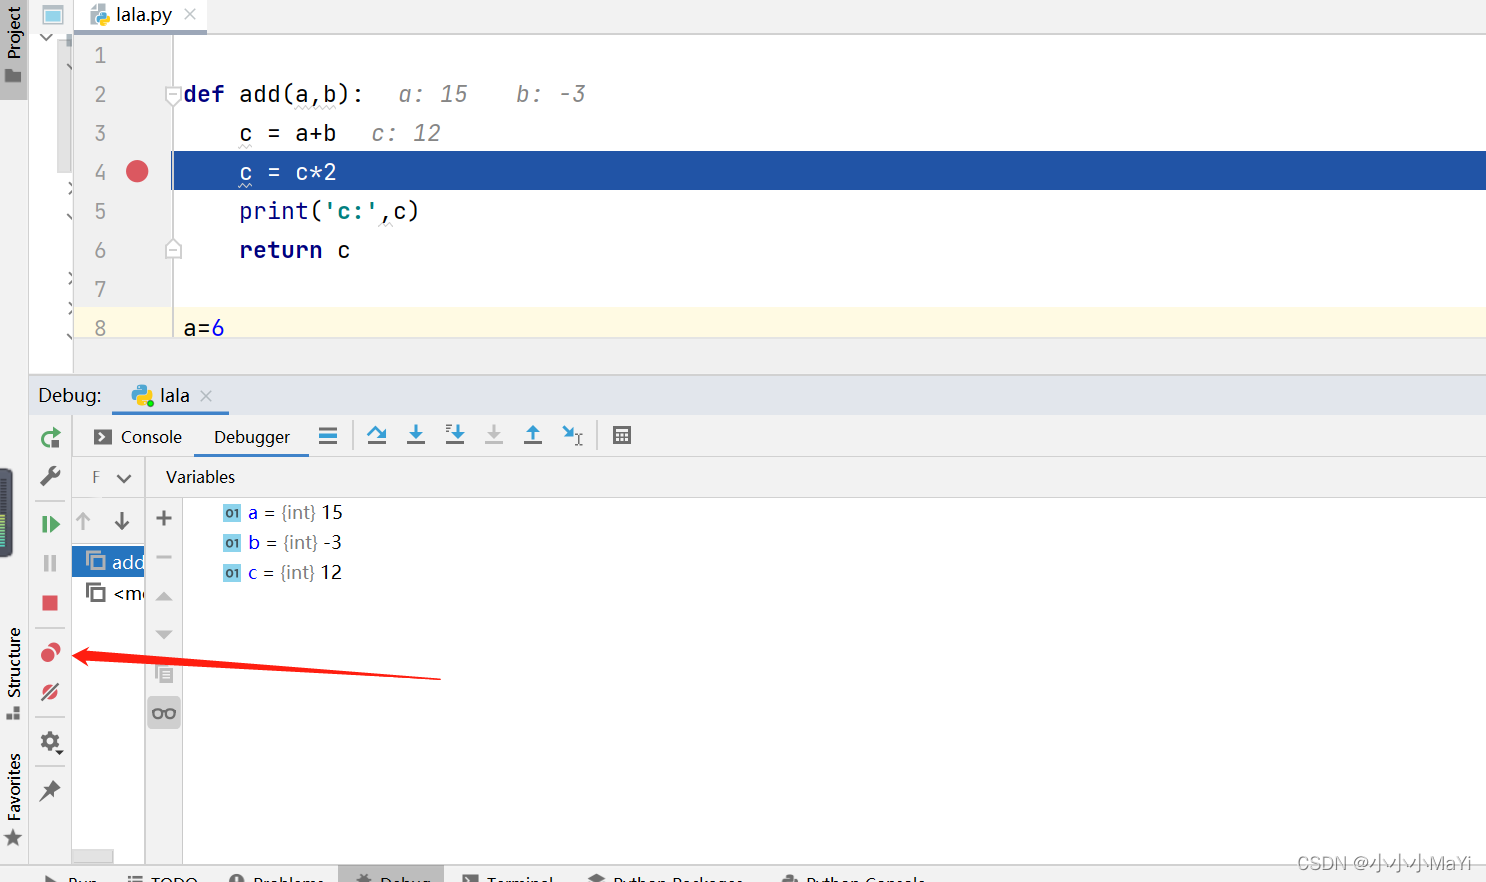Screen dimensions: 1486x882
Task: Click the Variables panel header
Action: (200, 477)
